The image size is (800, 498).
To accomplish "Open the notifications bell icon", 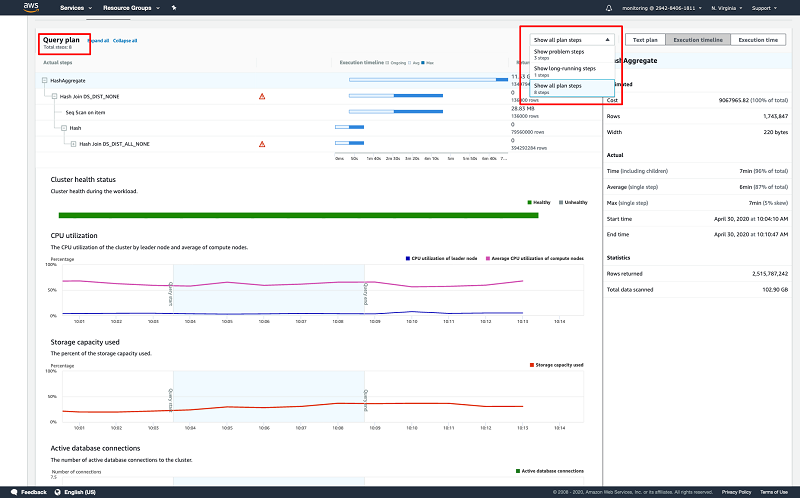I will (610, 7).
